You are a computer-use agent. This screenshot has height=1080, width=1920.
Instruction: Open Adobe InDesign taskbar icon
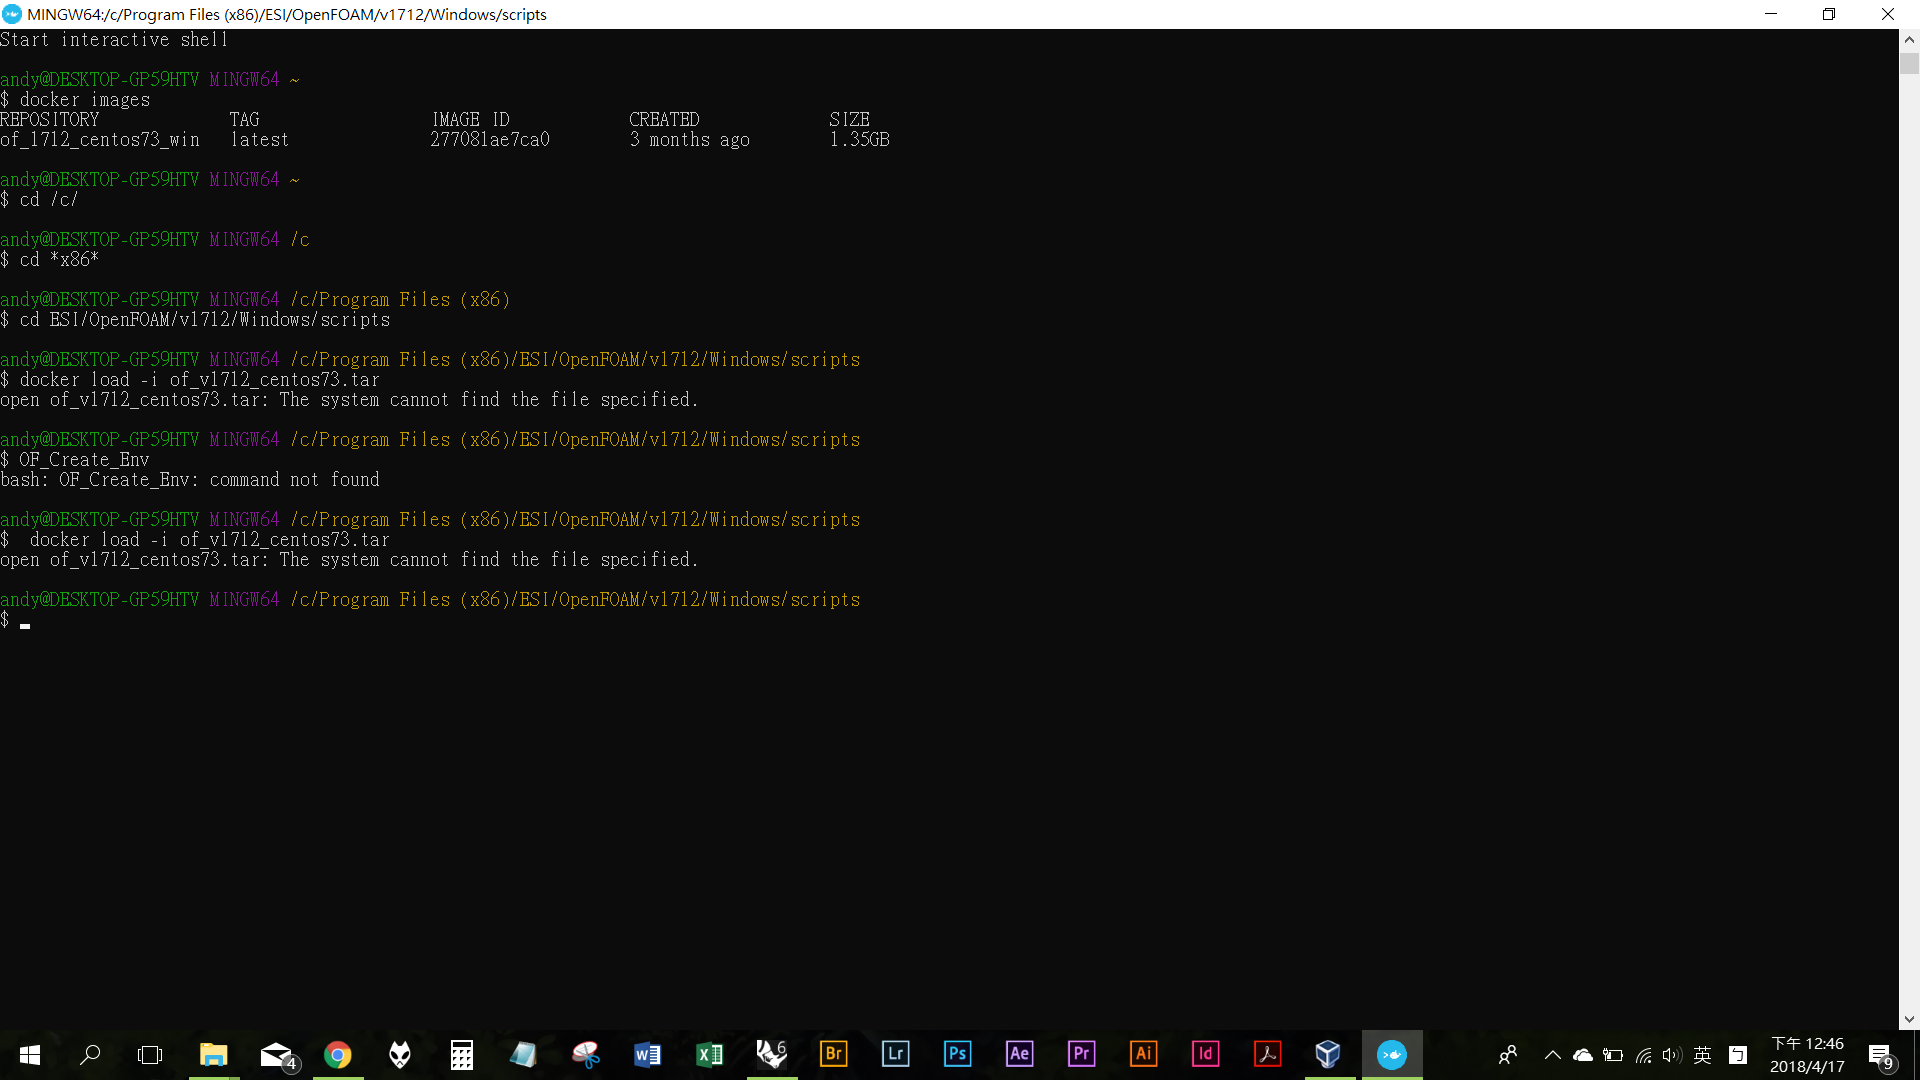[x=1205, y=1054]
